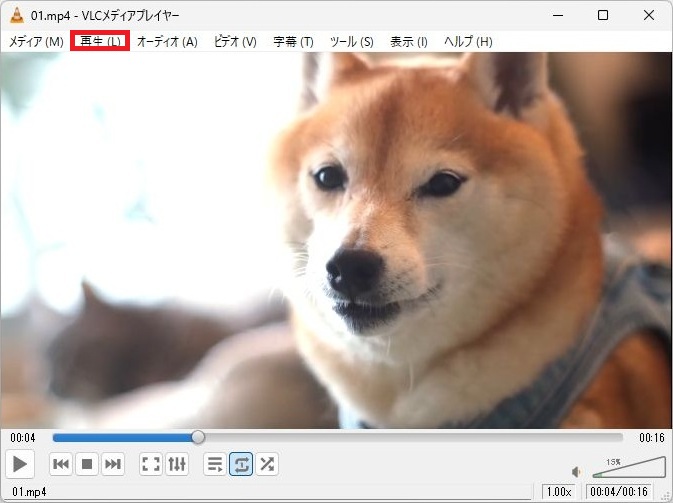The height and width of the screenshot is (503, 673).
Task: Expand the オーディオ (A) menu
Action: click(x=167, y=42)
